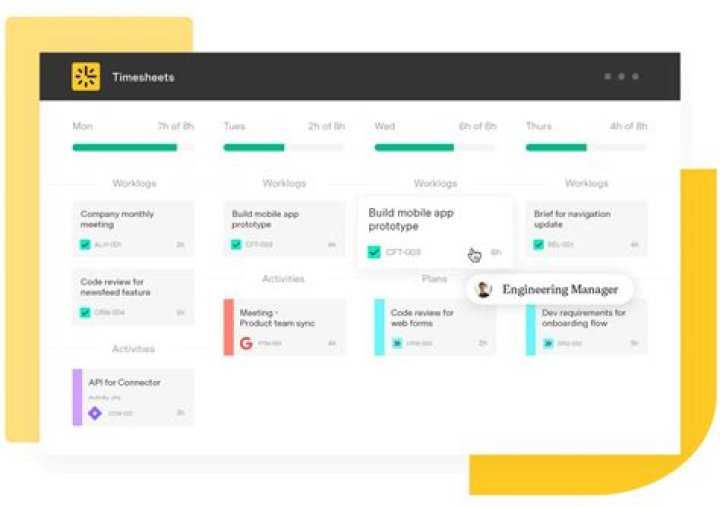Click the purple diamond icon on API card
The width and height of the screenshot is (720, 507).
tap(95, 413)
